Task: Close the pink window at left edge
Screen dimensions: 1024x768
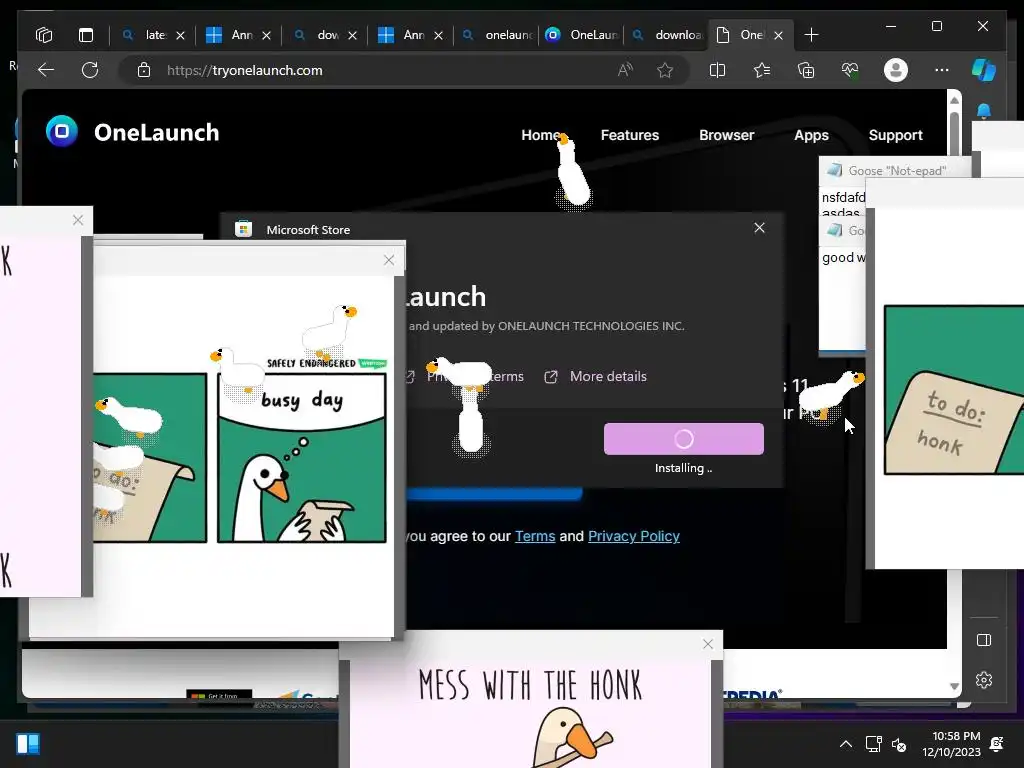Action: point(78,220)
